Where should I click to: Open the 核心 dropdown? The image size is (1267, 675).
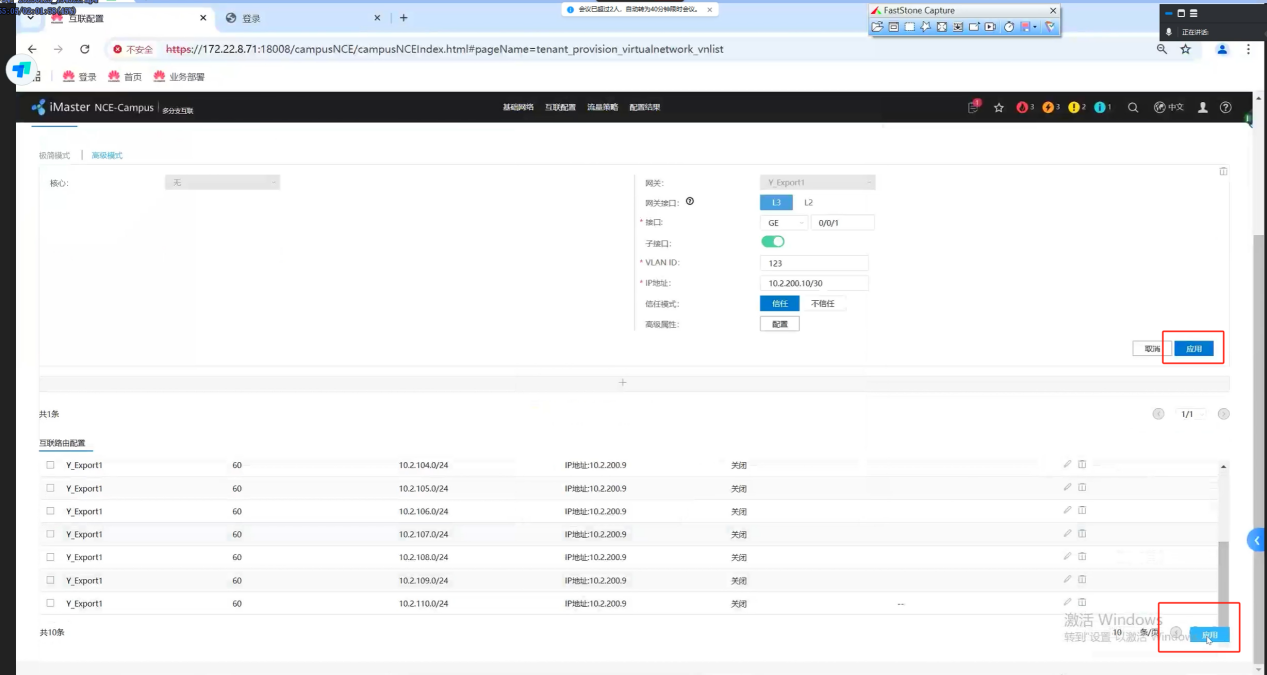point(222,183)
